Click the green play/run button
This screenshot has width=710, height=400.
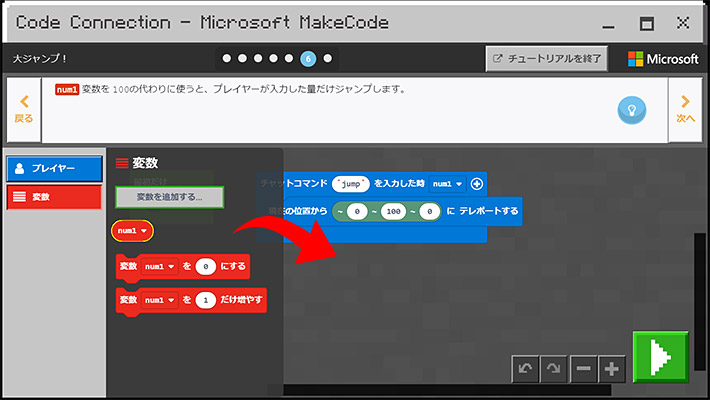[x=661, y=356]
